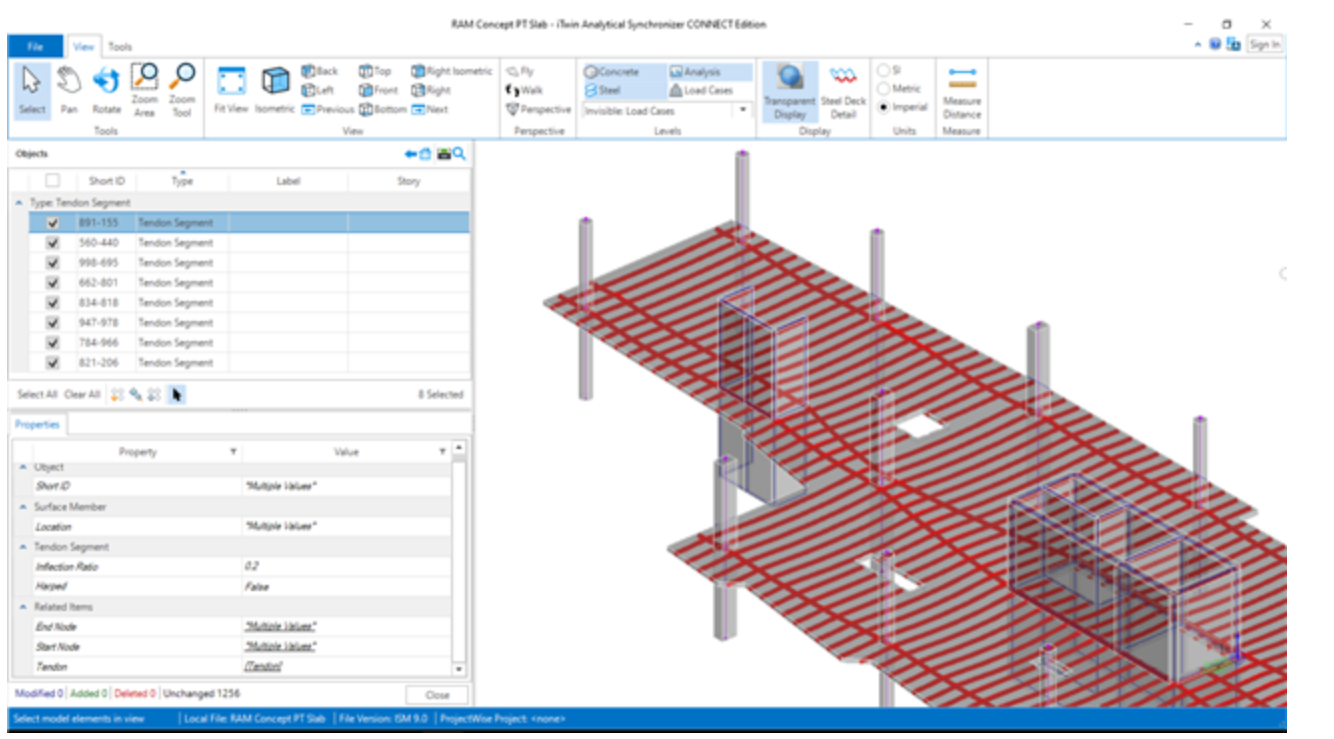Open the Tendon link value
Screen dimensions: 1334x739
point(263,667)
